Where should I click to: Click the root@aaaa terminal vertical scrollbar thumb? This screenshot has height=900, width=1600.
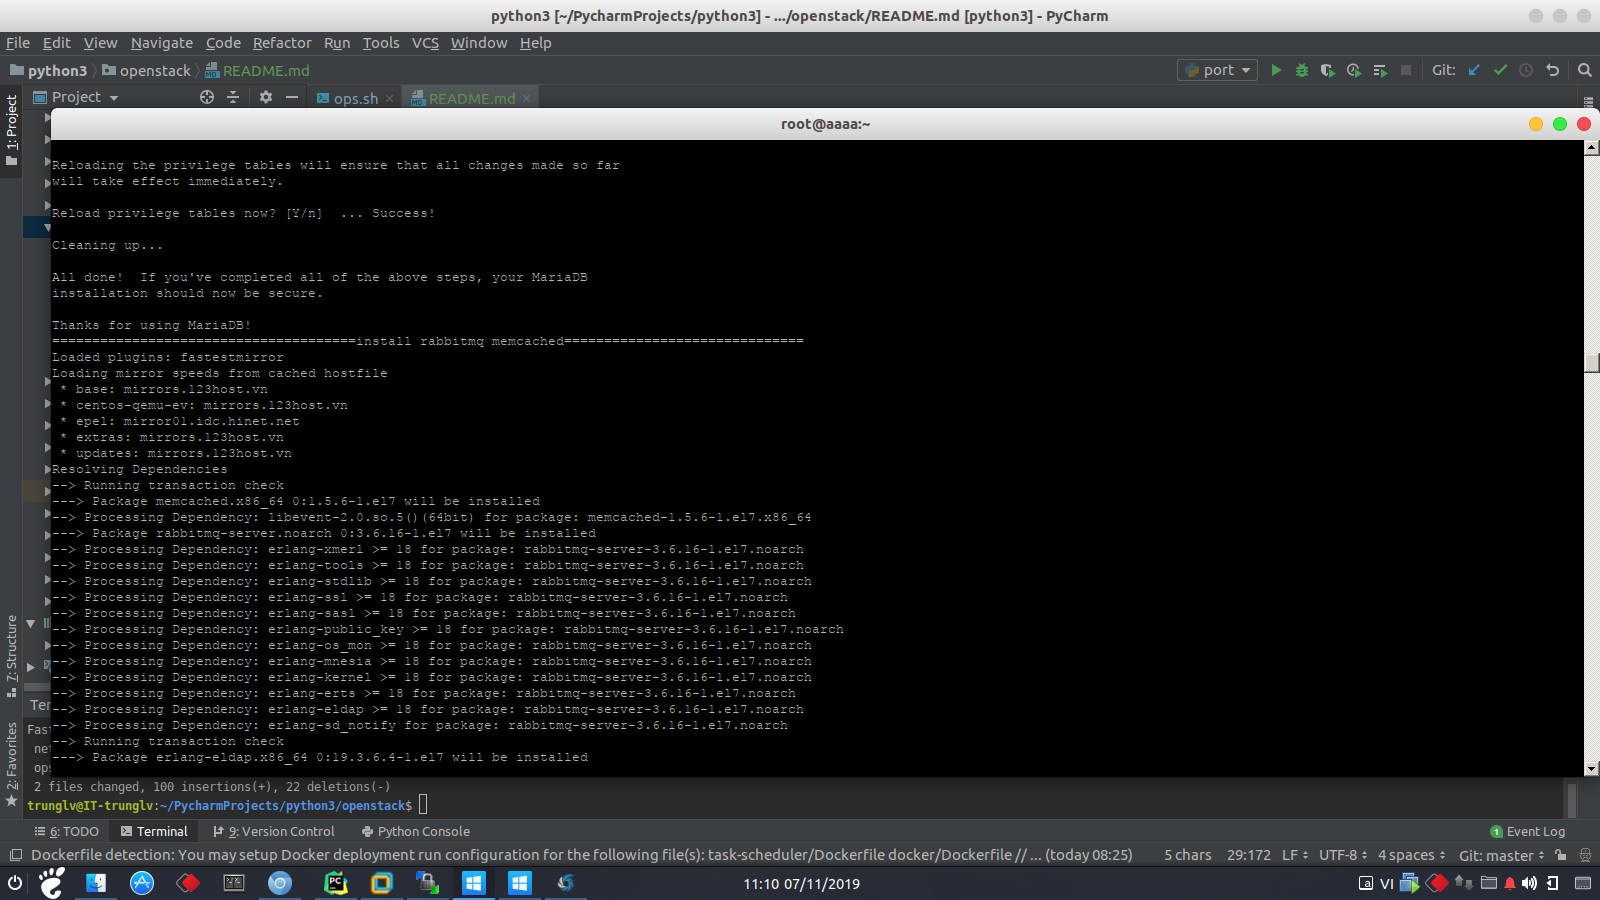tap(1592, 363)
